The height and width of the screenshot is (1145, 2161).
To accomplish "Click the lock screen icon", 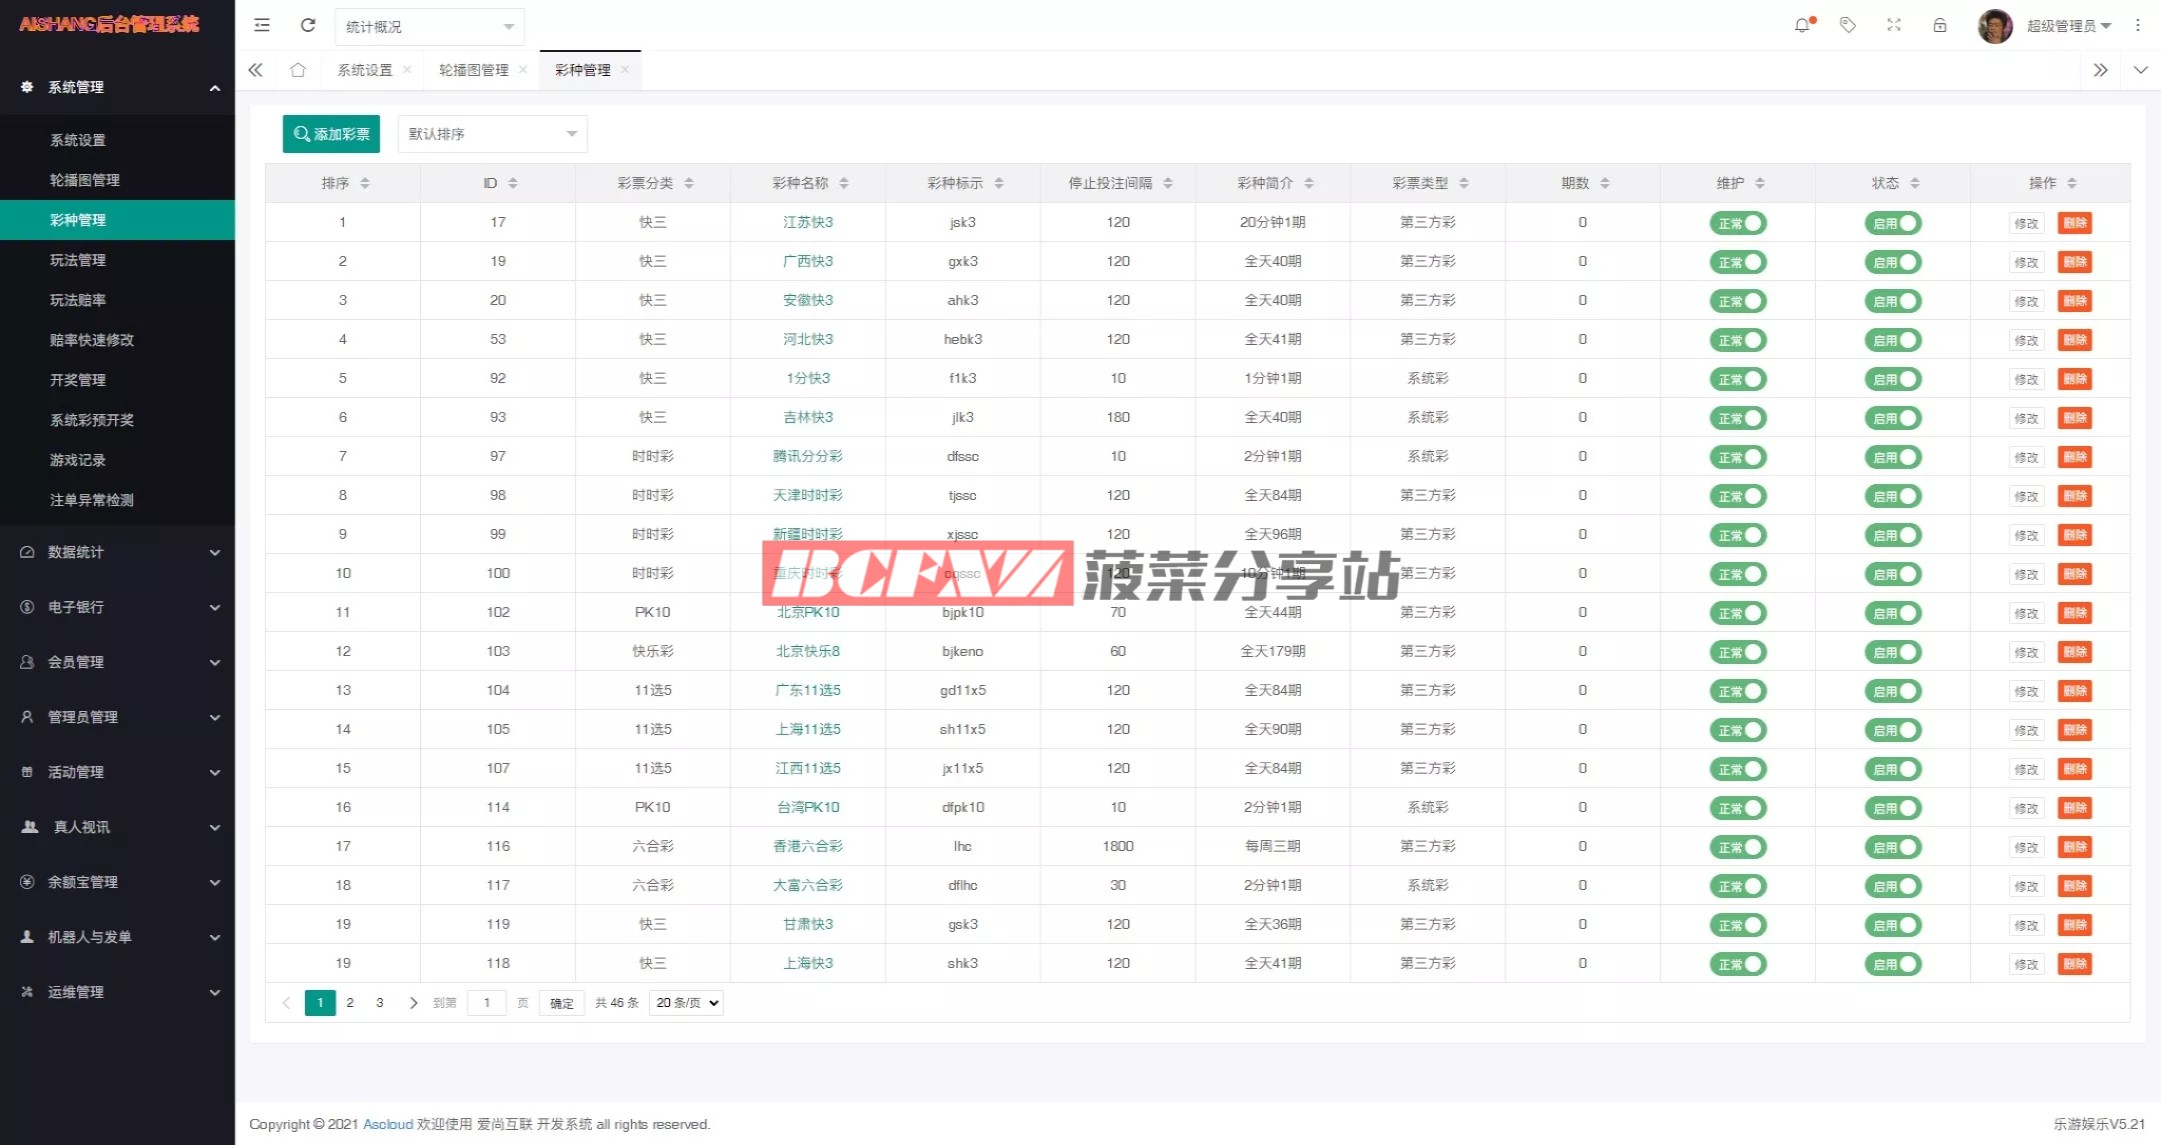I will (x=1940, y=25).
